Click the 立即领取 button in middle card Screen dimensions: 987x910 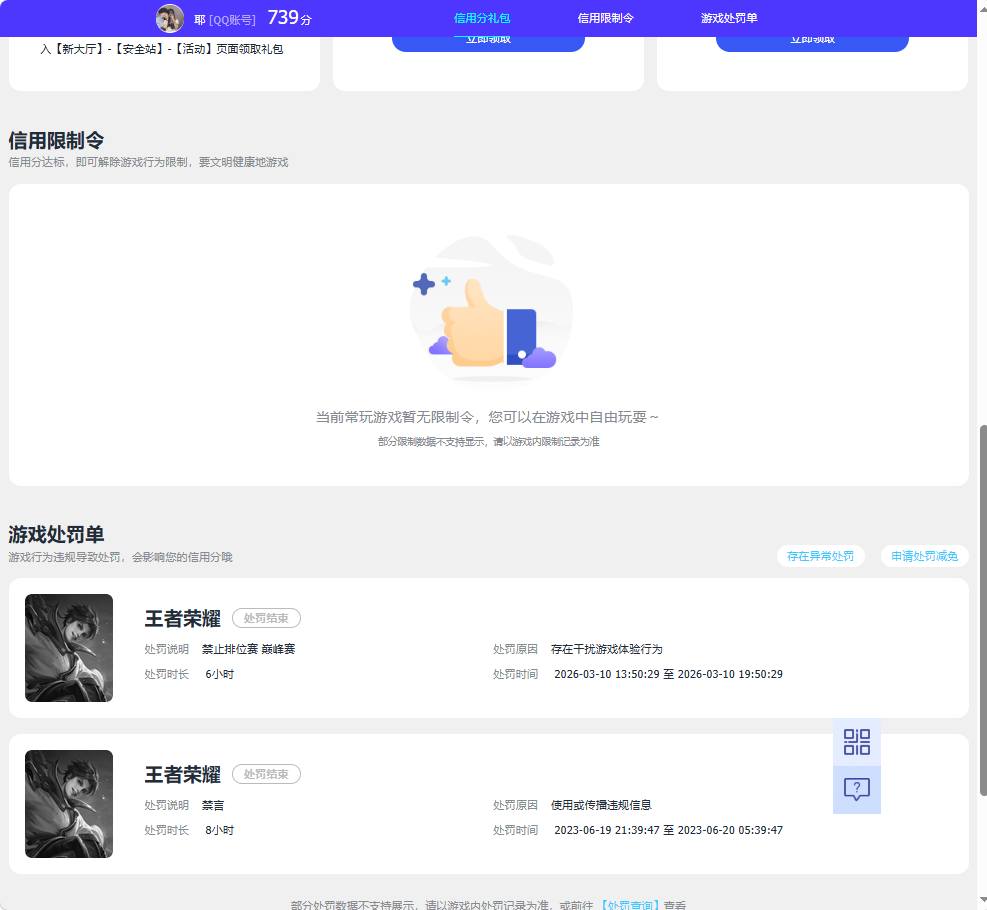[x=488, y=43]
